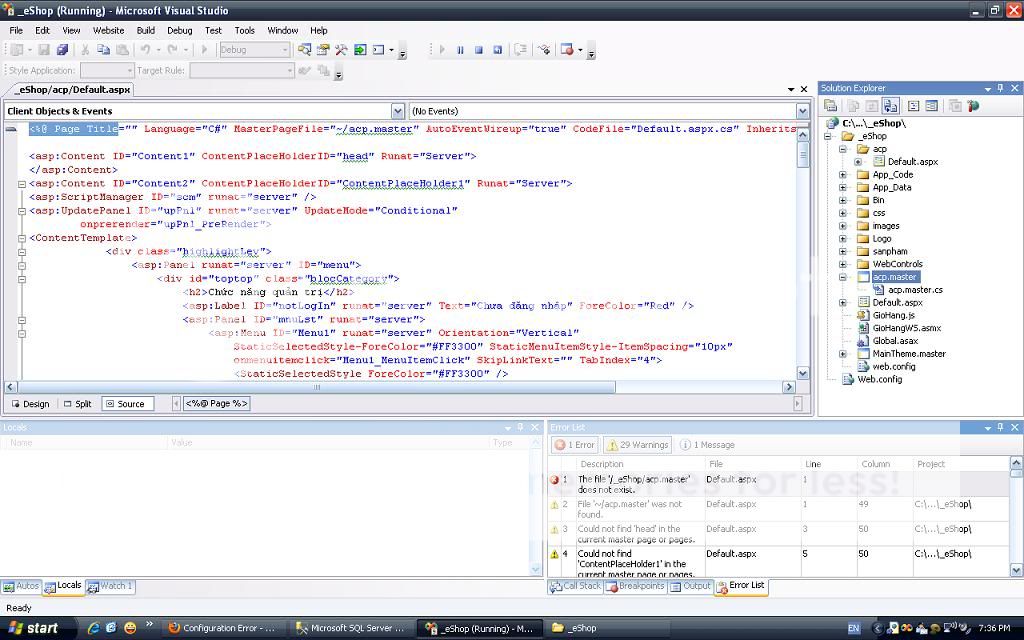Expand the WebControls folder node
1024x640 pixels.
[x=843, y=264]
